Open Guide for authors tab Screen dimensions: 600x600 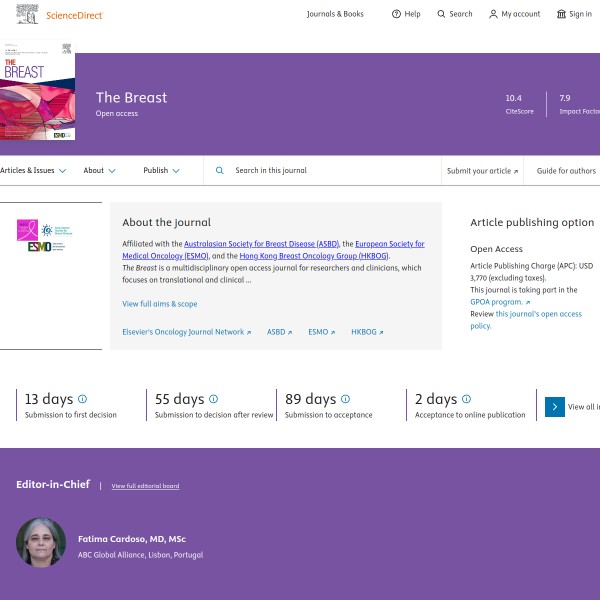[x=566, y=171]
